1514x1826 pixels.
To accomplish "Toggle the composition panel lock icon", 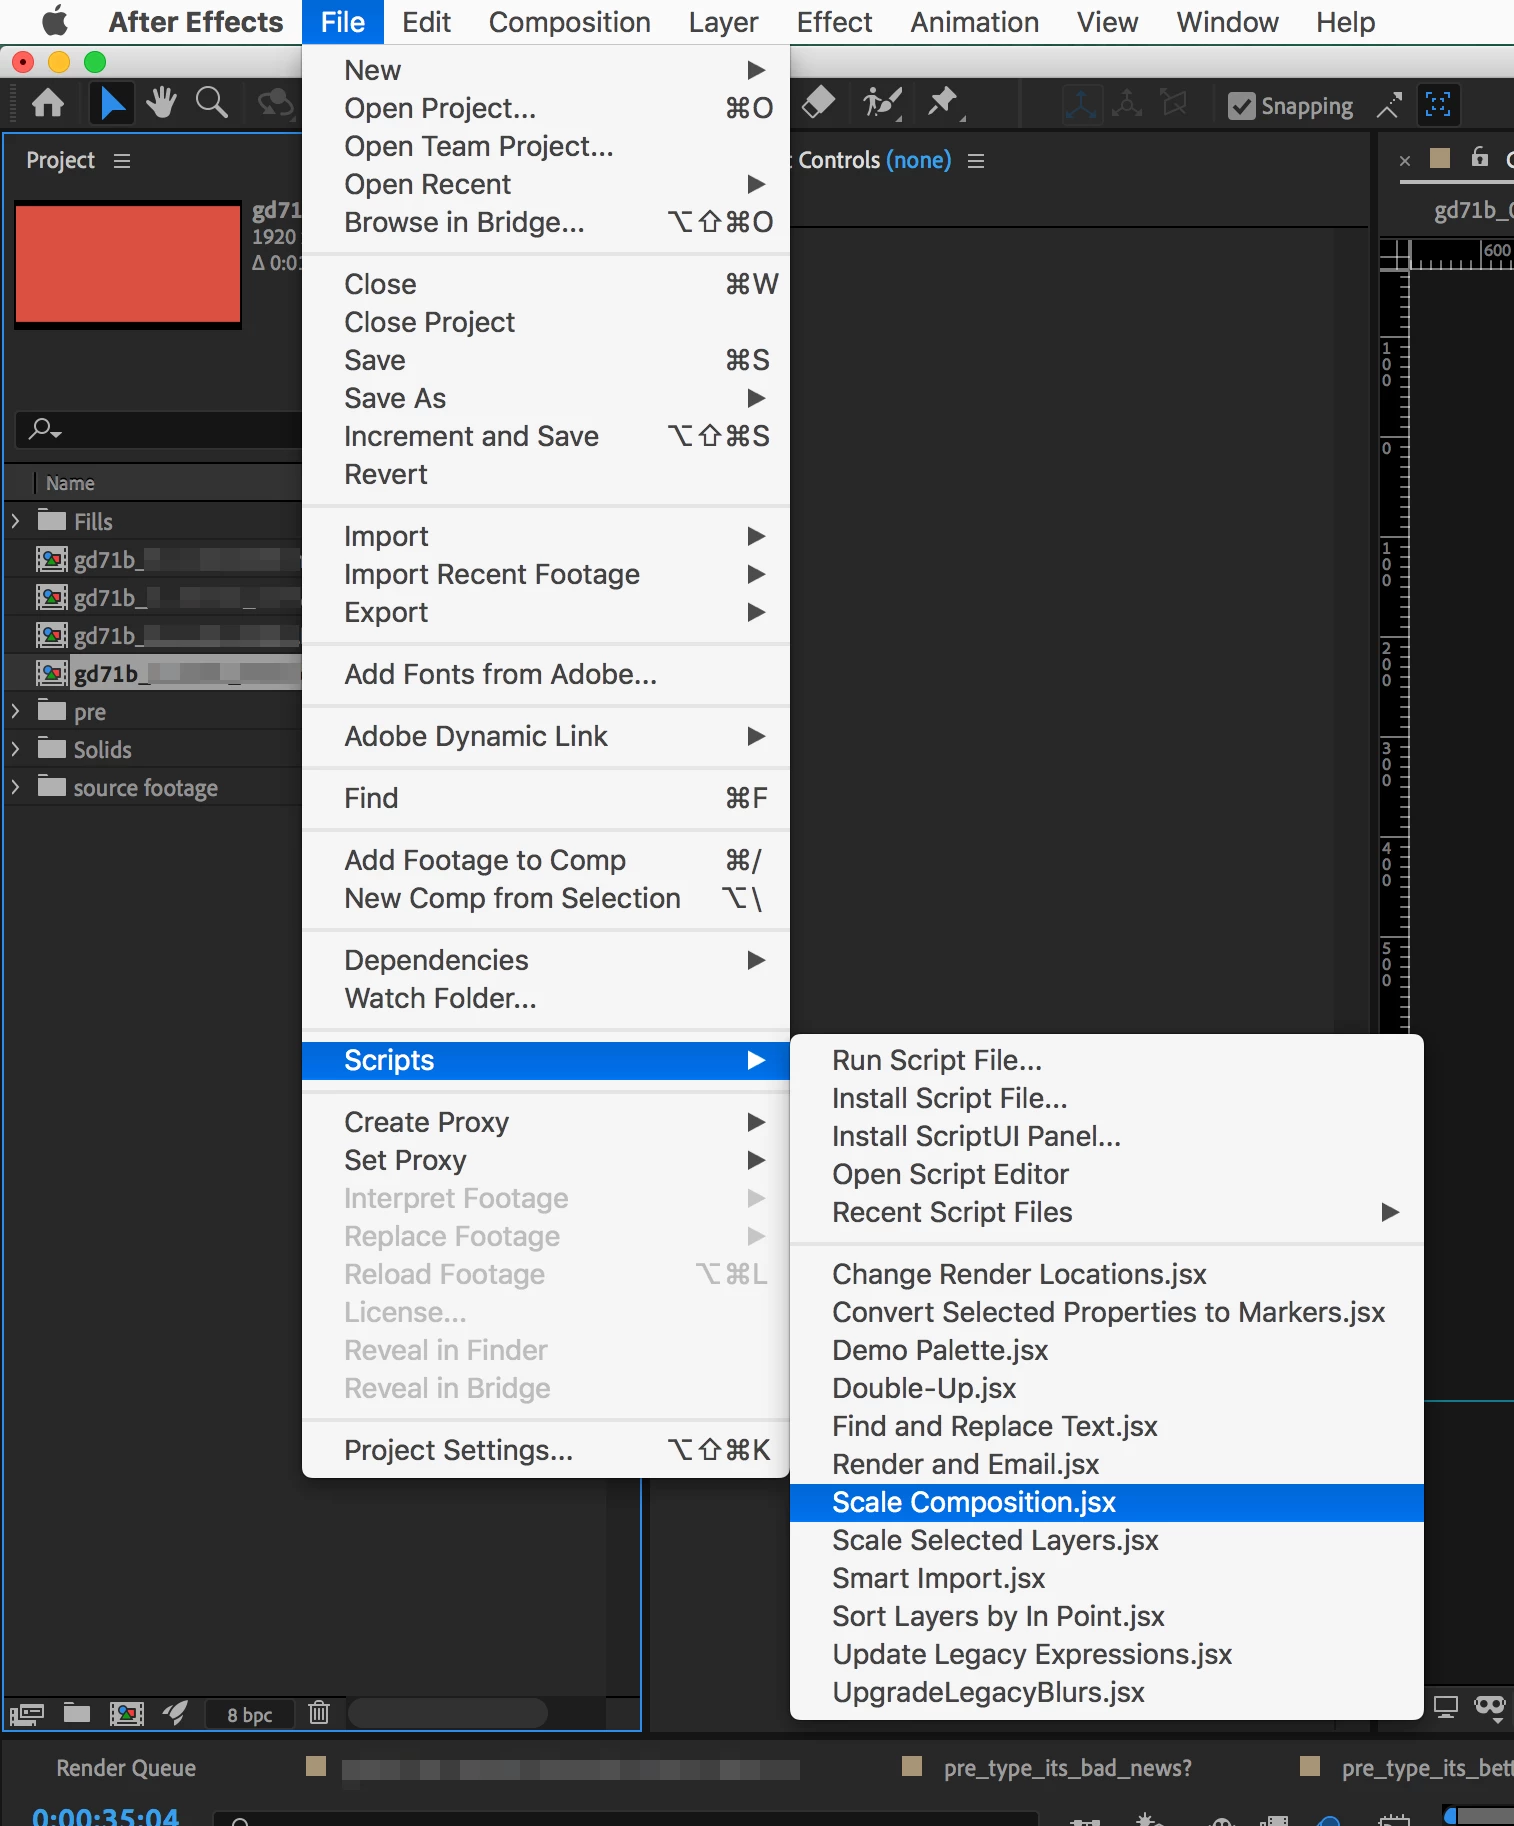I will [1480, 157].
